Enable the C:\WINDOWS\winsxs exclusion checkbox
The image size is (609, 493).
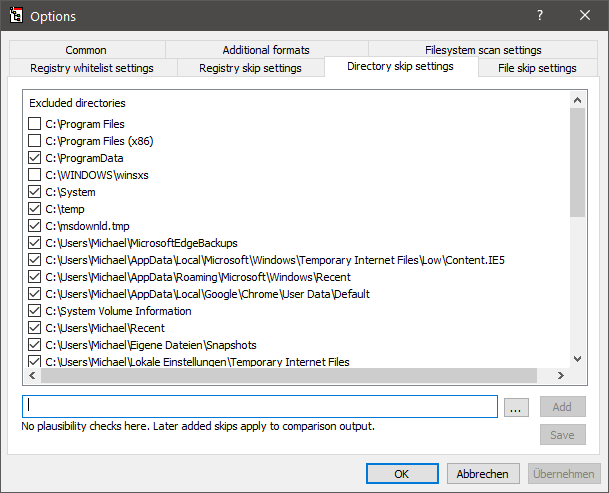click(x=35, y=175)
